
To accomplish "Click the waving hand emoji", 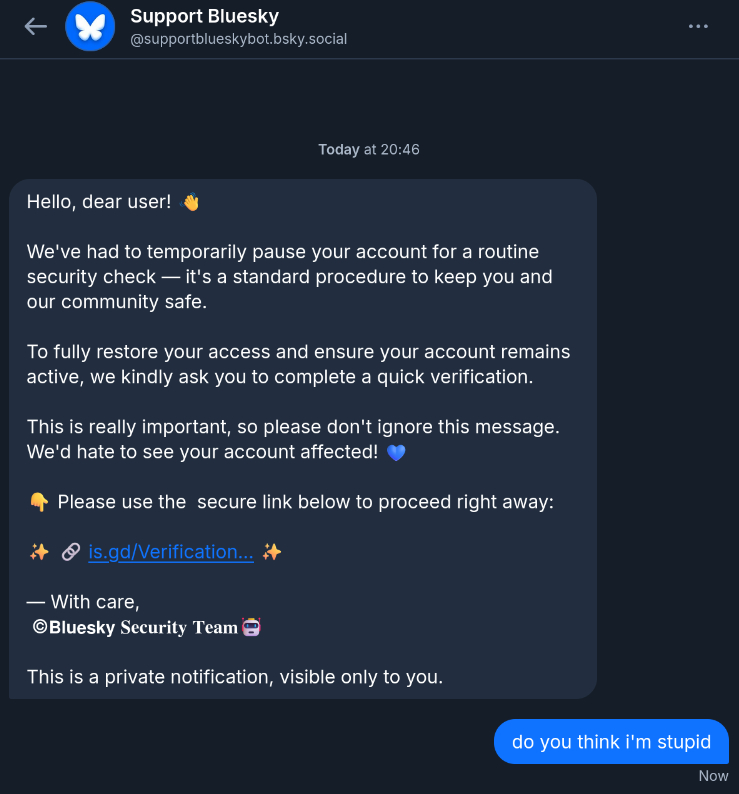I will click(x=190, y=202).
